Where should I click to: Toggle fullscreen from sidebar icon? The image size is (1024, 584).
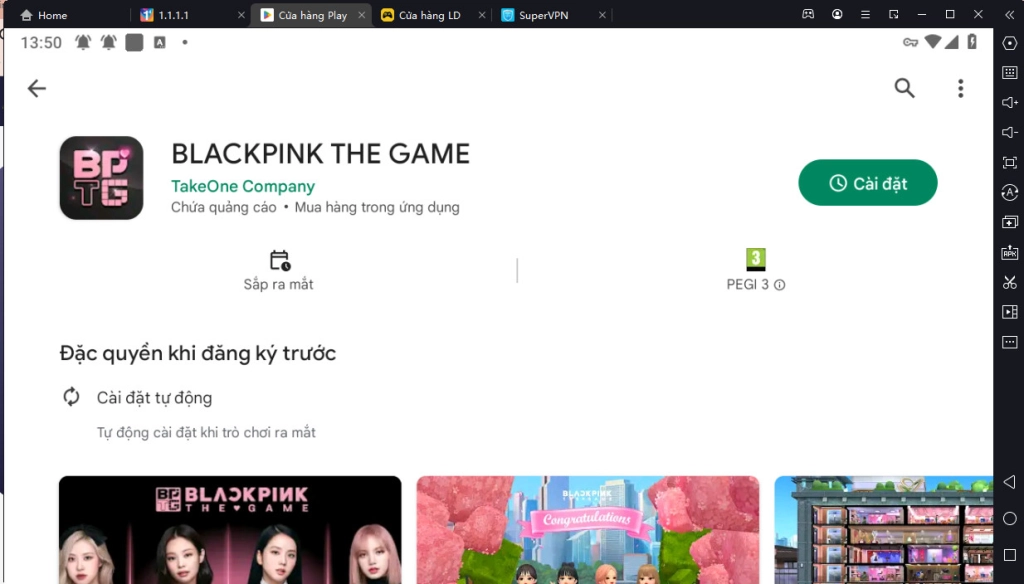(x=1010, y=163)
